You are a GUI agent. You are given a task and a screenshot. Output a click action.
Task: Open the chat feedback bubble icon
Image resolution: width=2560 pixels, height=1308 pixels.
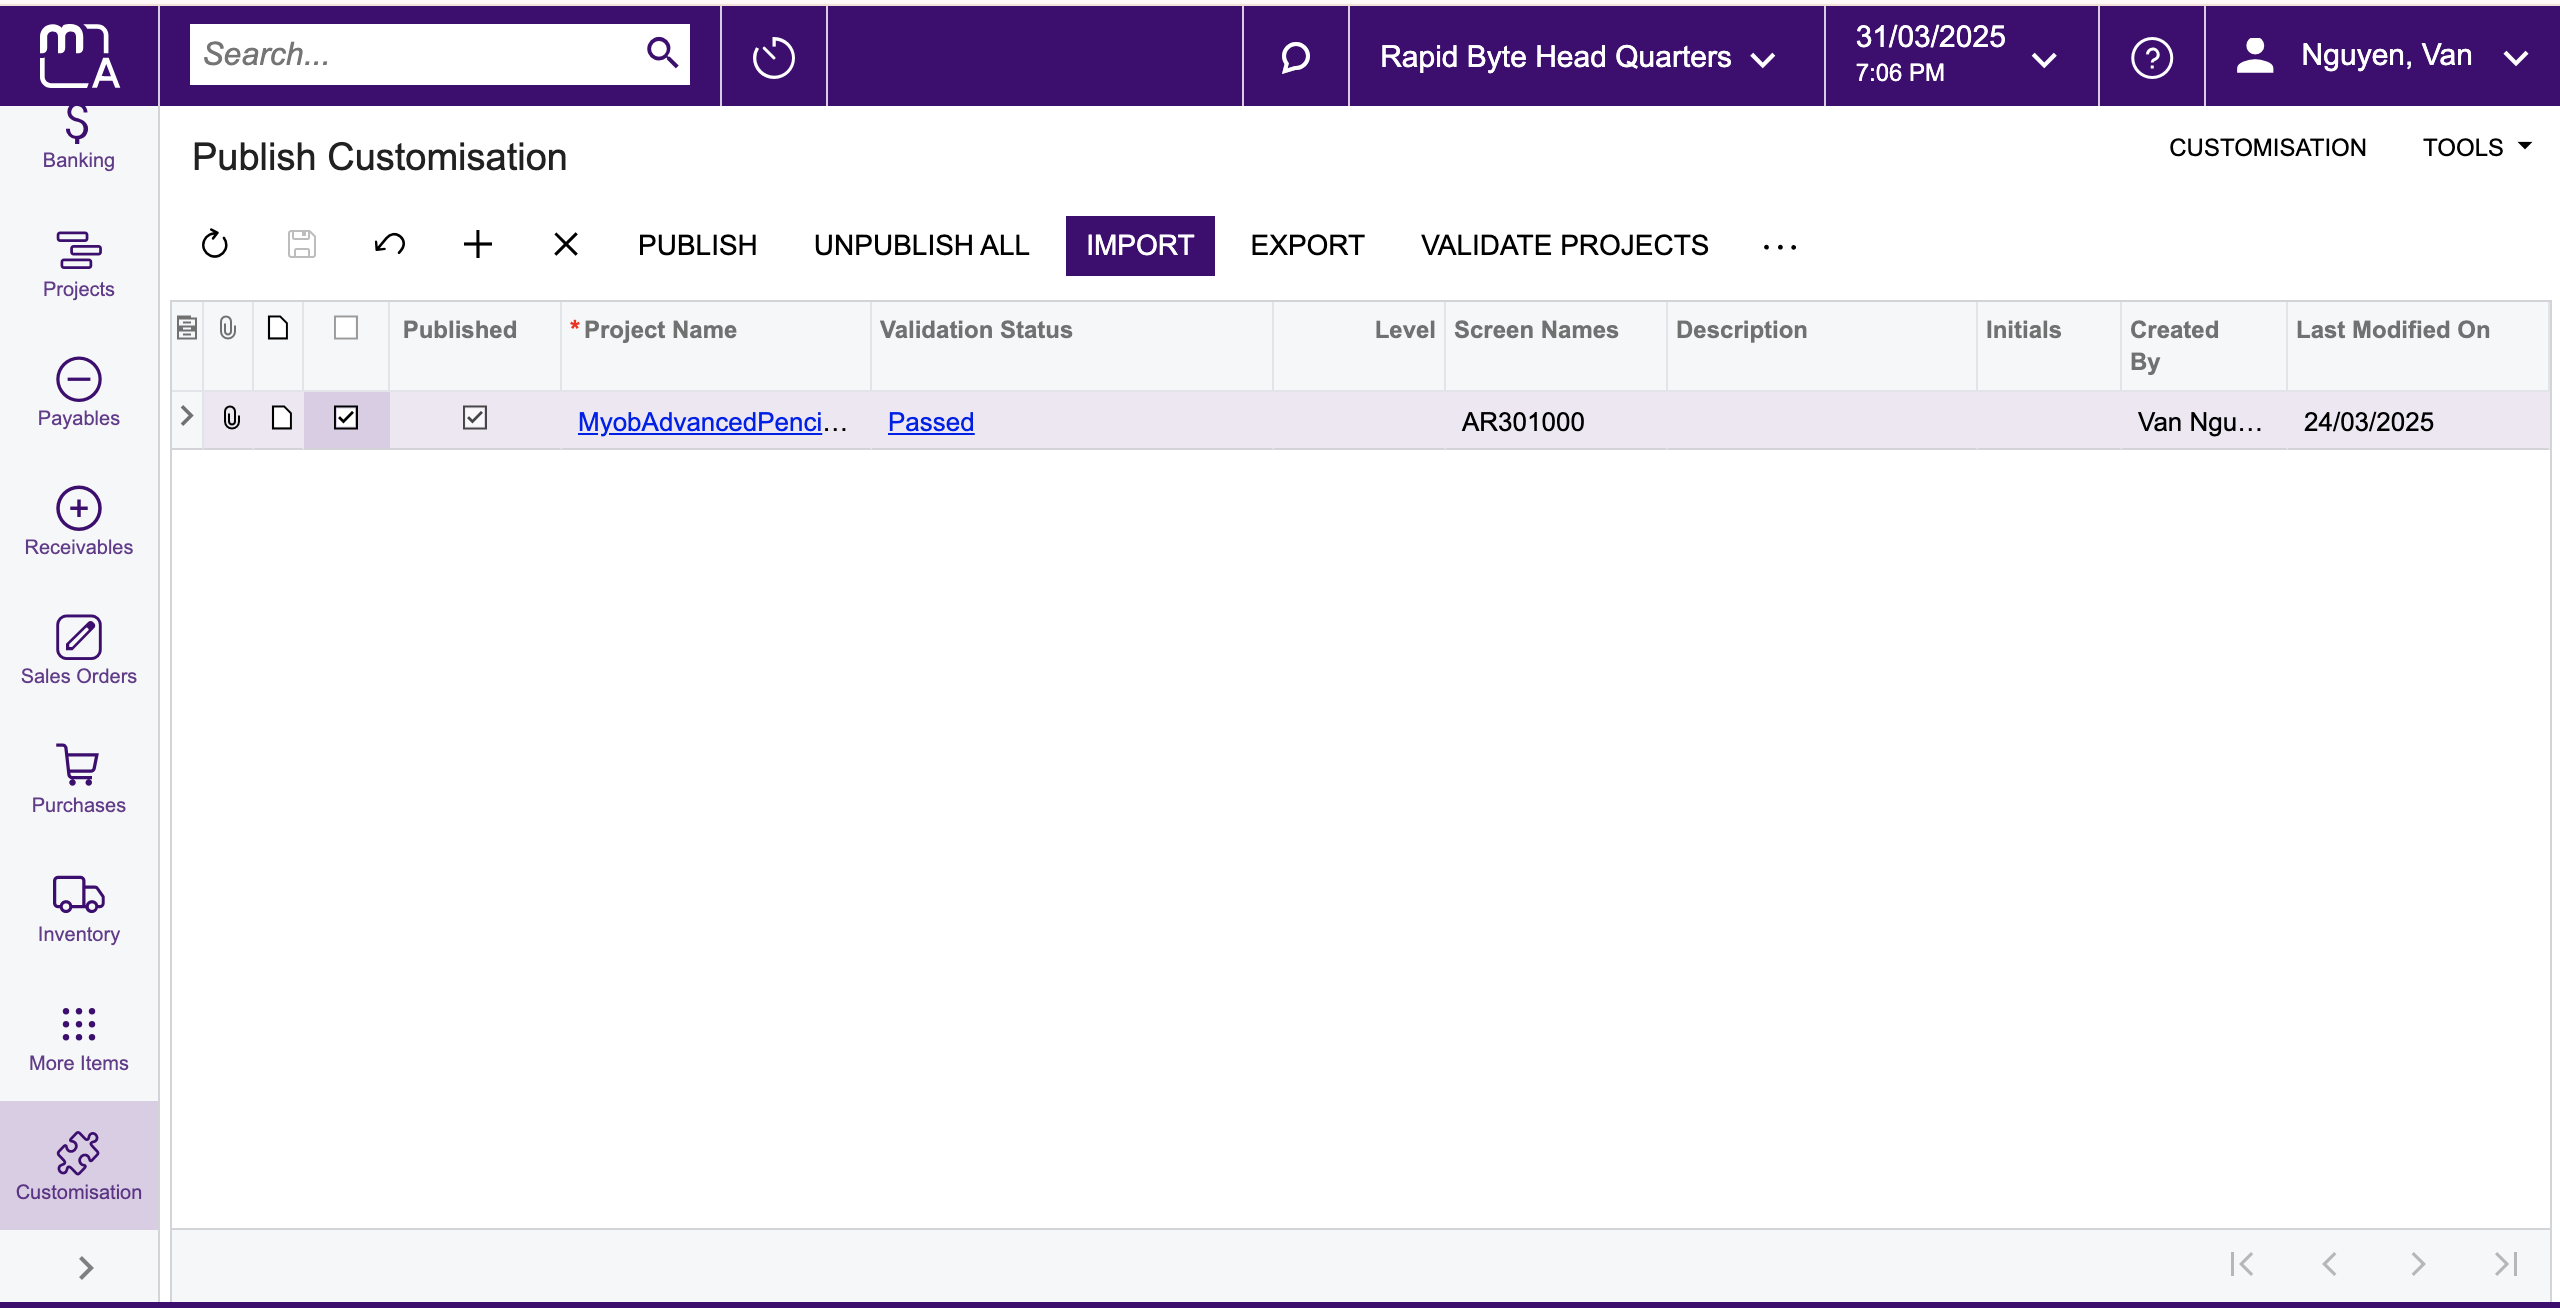pyautogui.click(x=1295, y=57)
